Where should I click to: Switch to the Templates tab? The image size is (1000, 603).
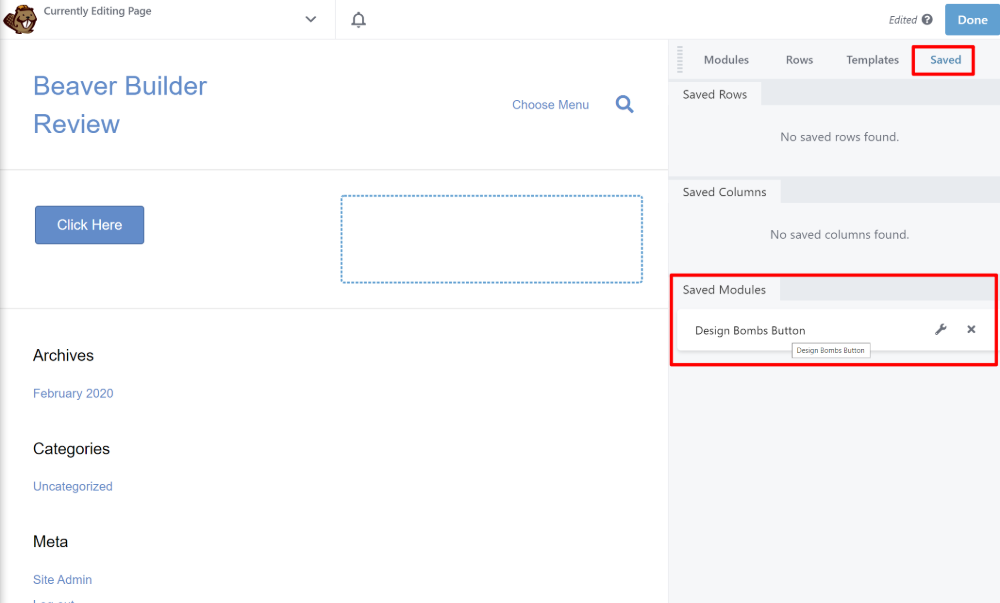(x=872, y=60)
